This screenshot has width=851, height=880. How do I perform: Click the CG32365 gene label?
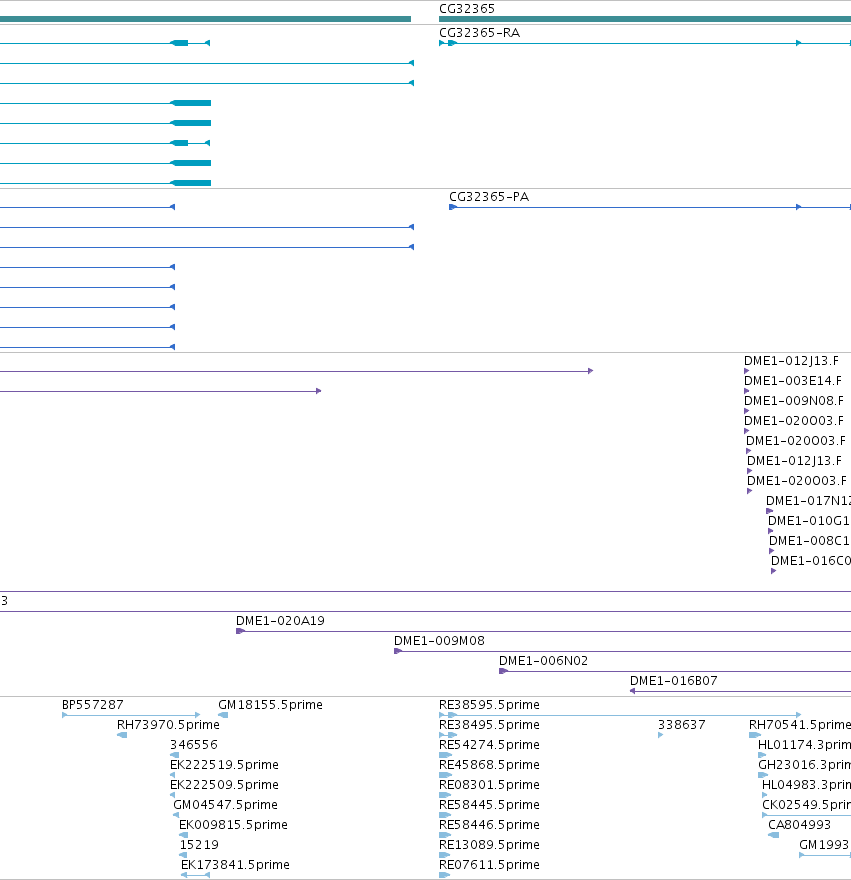(x=466, y=8)
